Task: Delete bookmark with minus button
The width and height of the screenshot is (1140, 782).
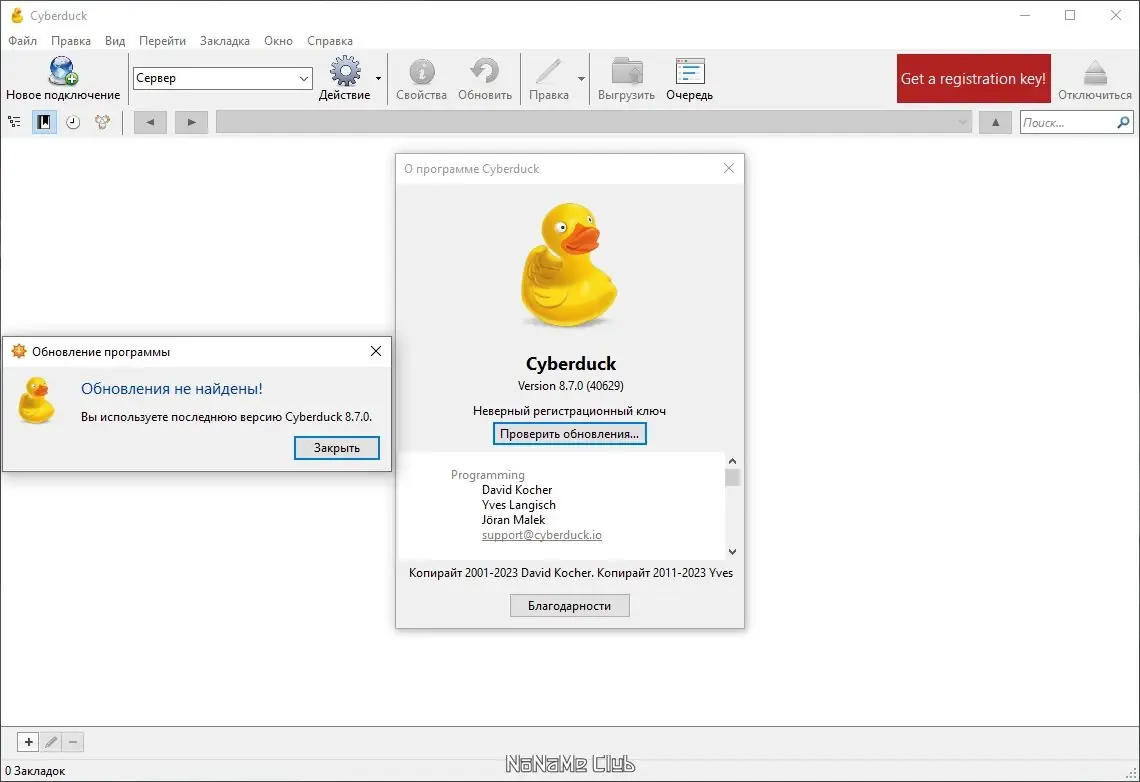Action: pos(73,742)
